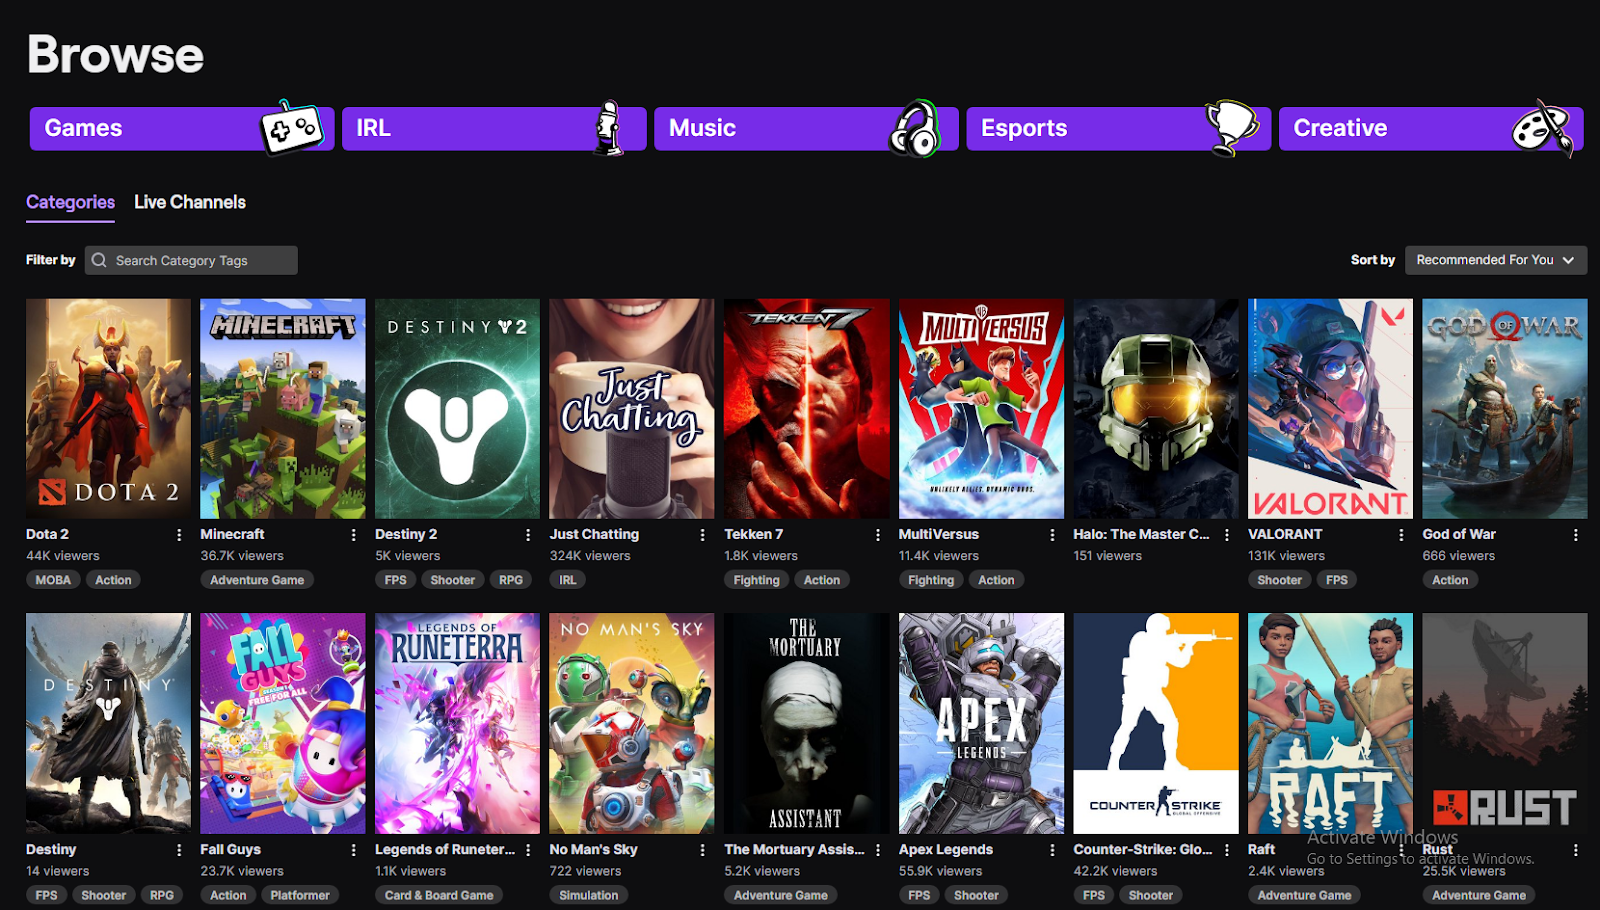Viewport: 1600px width, 910px height.
Task: Open options menu for Rust
Action: click(1576, 850)
